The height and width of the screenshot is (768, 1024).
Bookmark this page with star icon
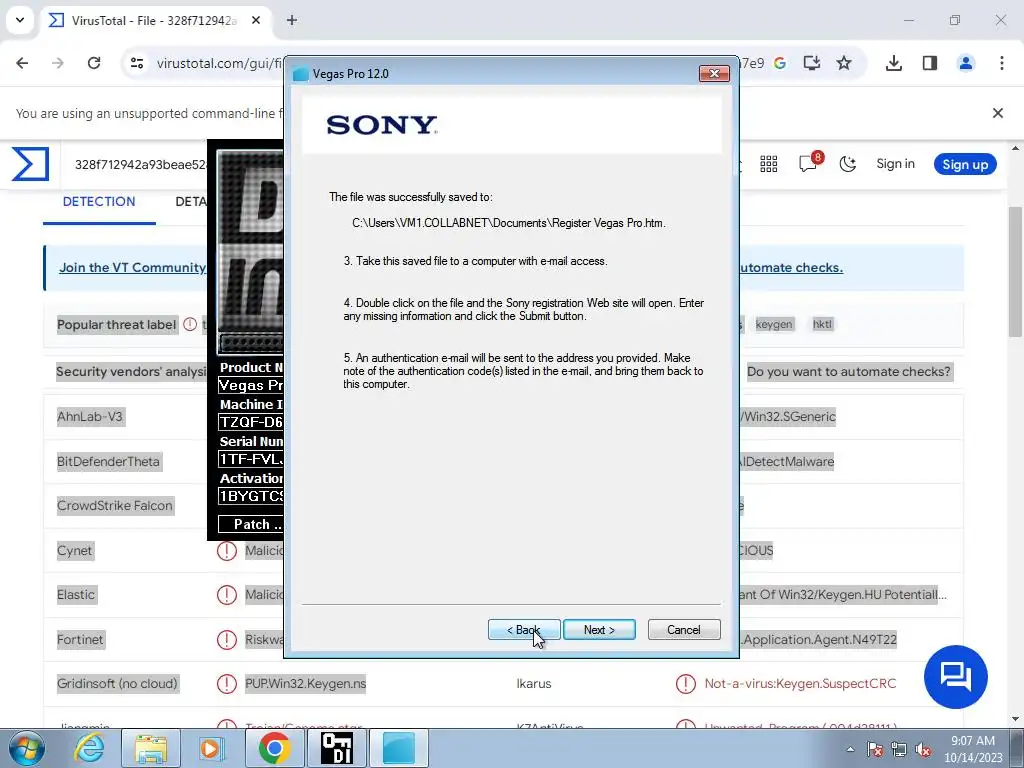click(844, 63)
